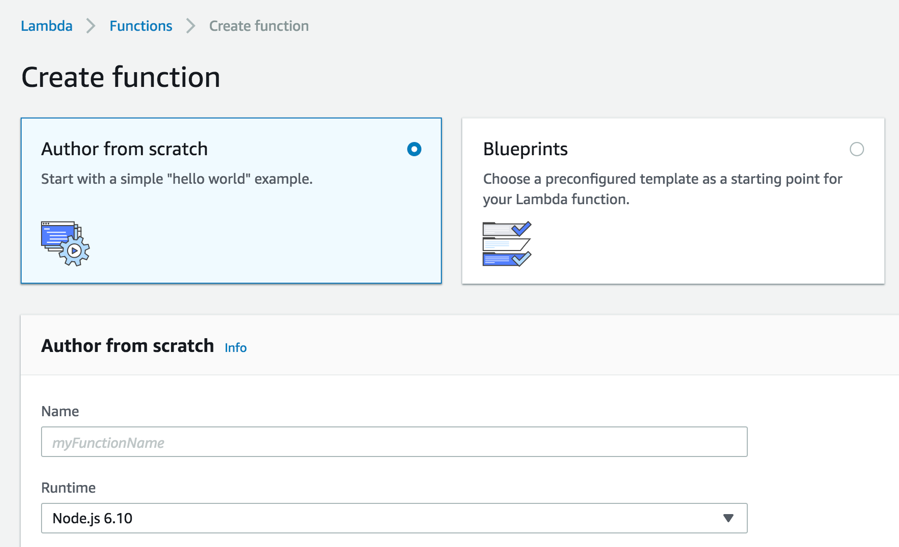
Task: Click the preconfigured template description text
Action: (x=662, y=189)
